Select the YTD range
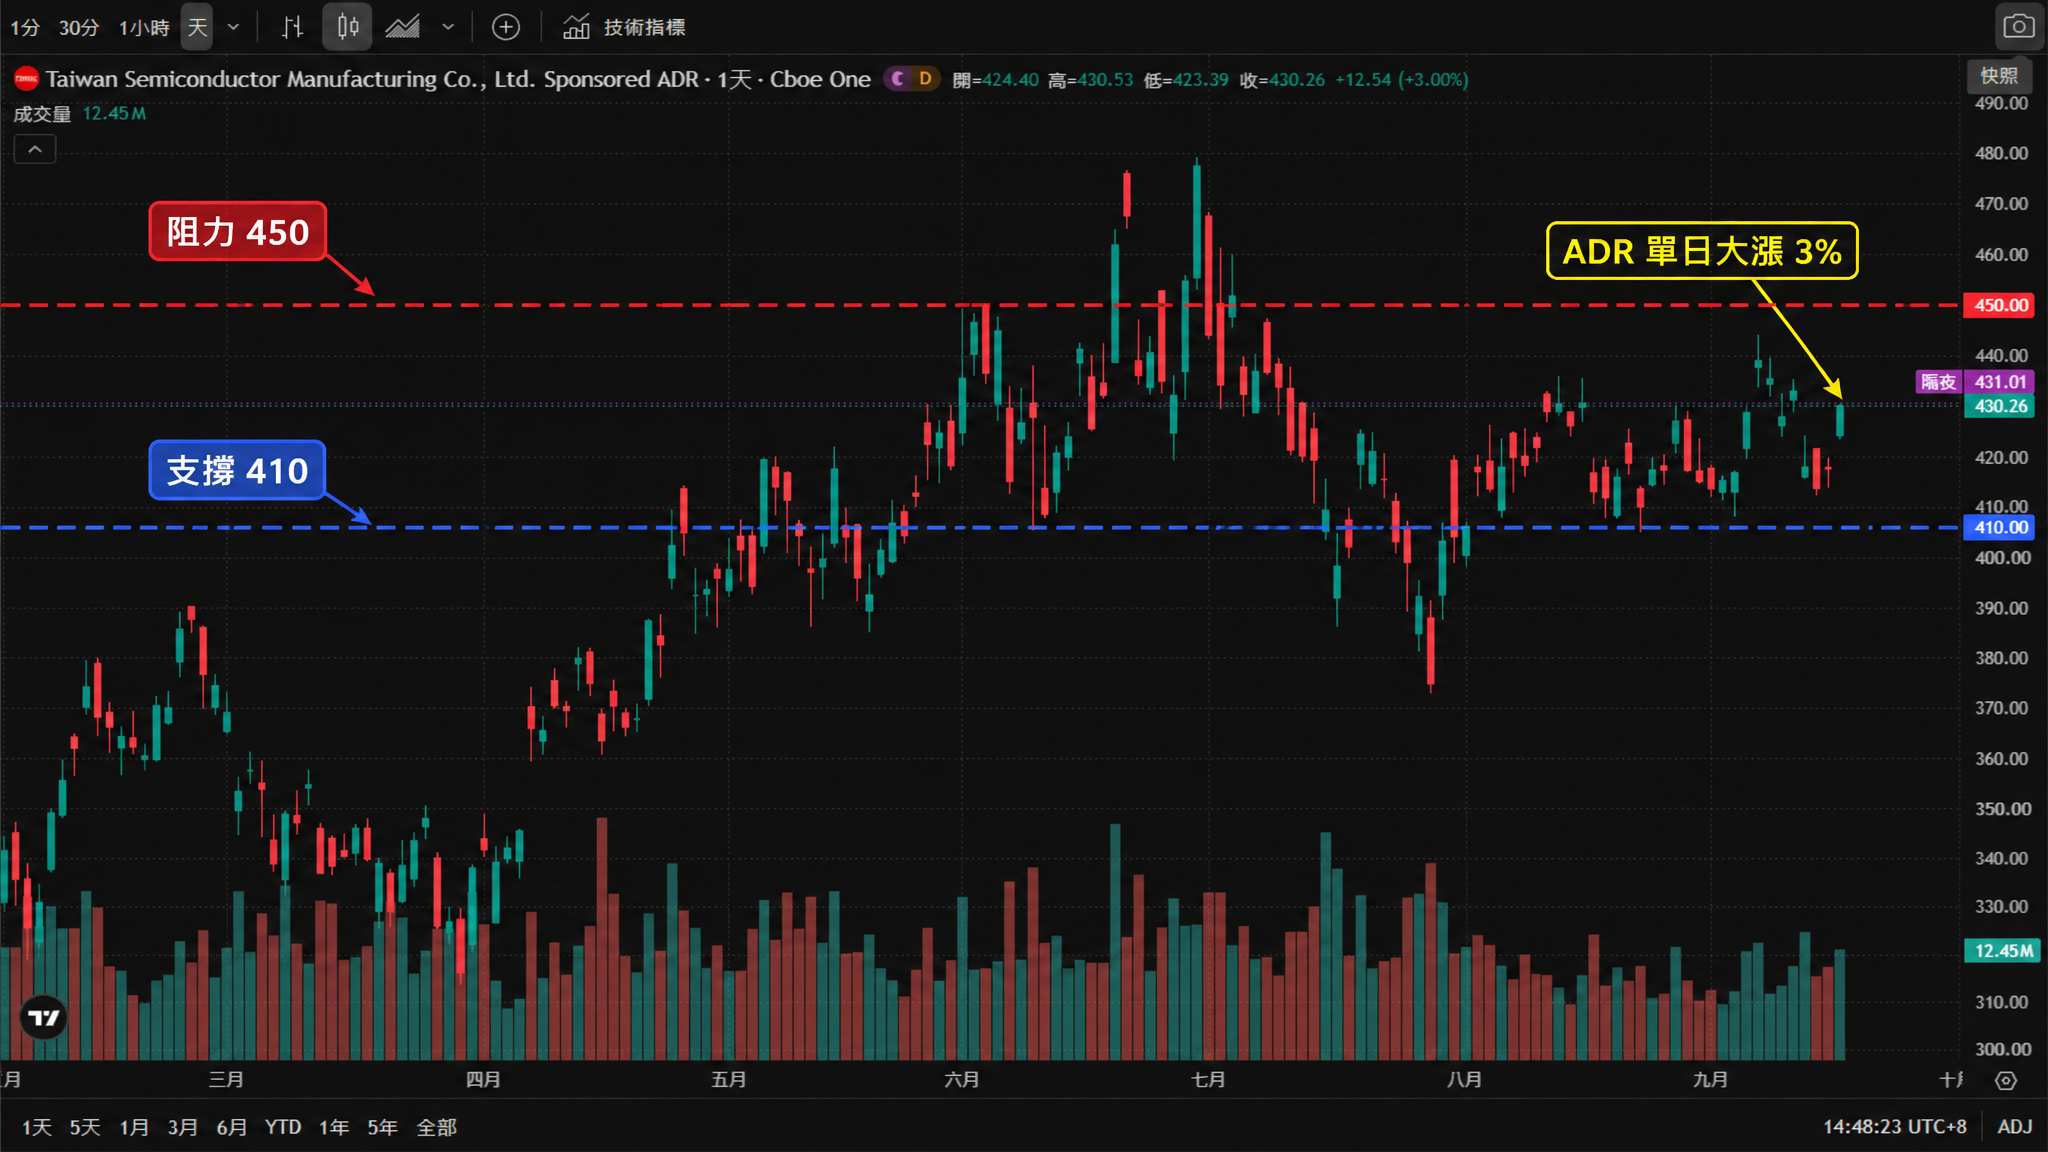This screenshot has width=2048, height=1152. (x=283, y=1127)
